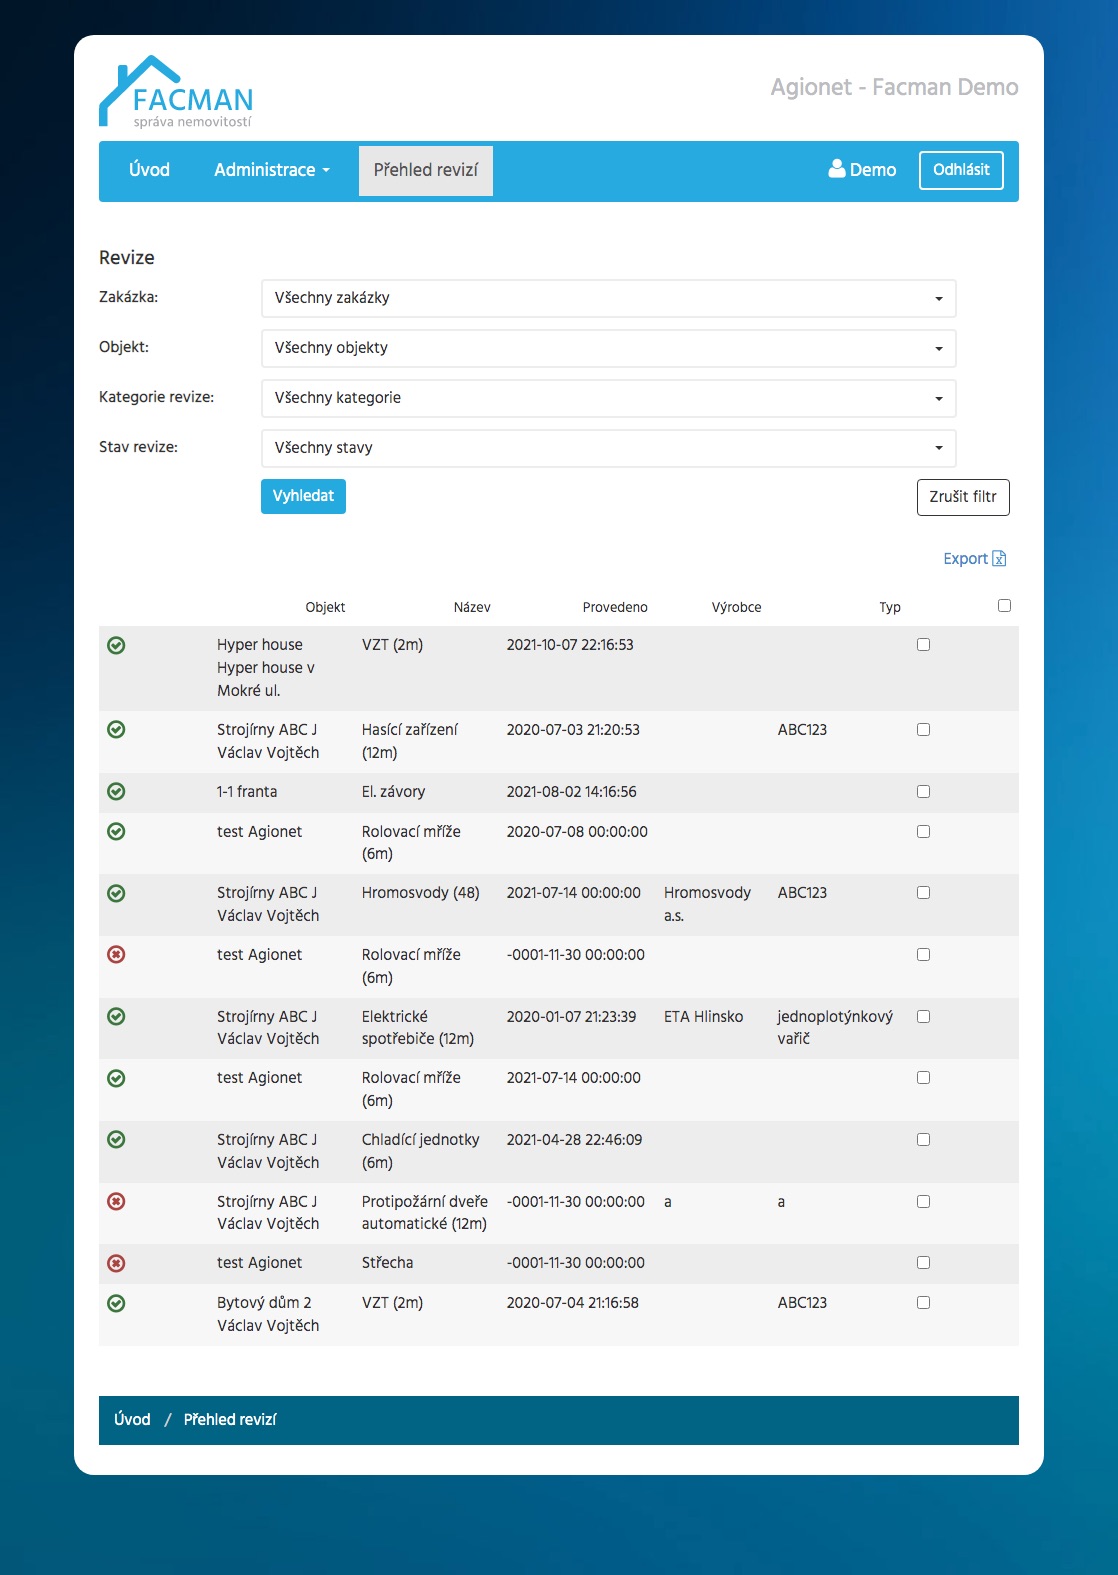Click the Typ column header
The image size is (1118, 1575).
tap(890, 607)
